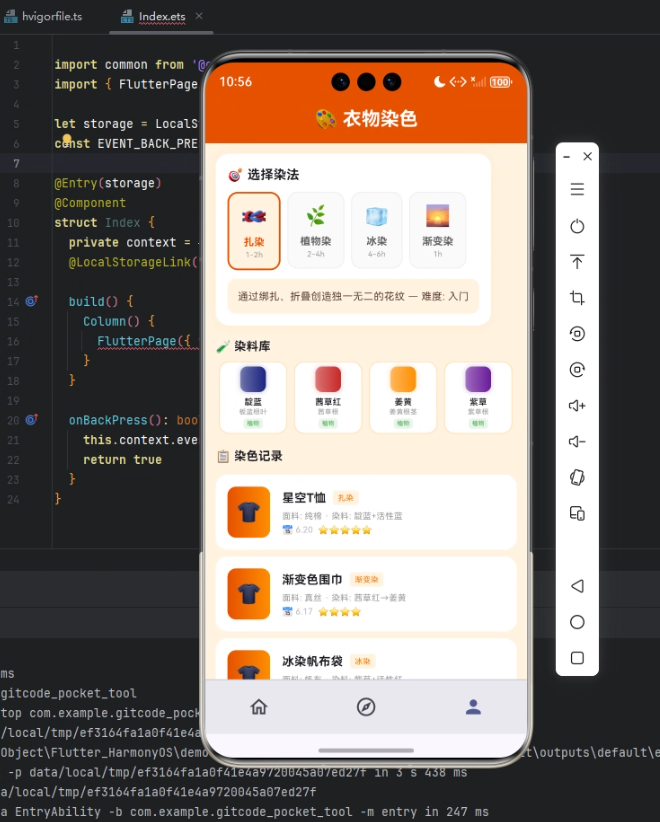
Task: Select the 渐变染 dyeing method card
Action: click(x=437, y=231)
